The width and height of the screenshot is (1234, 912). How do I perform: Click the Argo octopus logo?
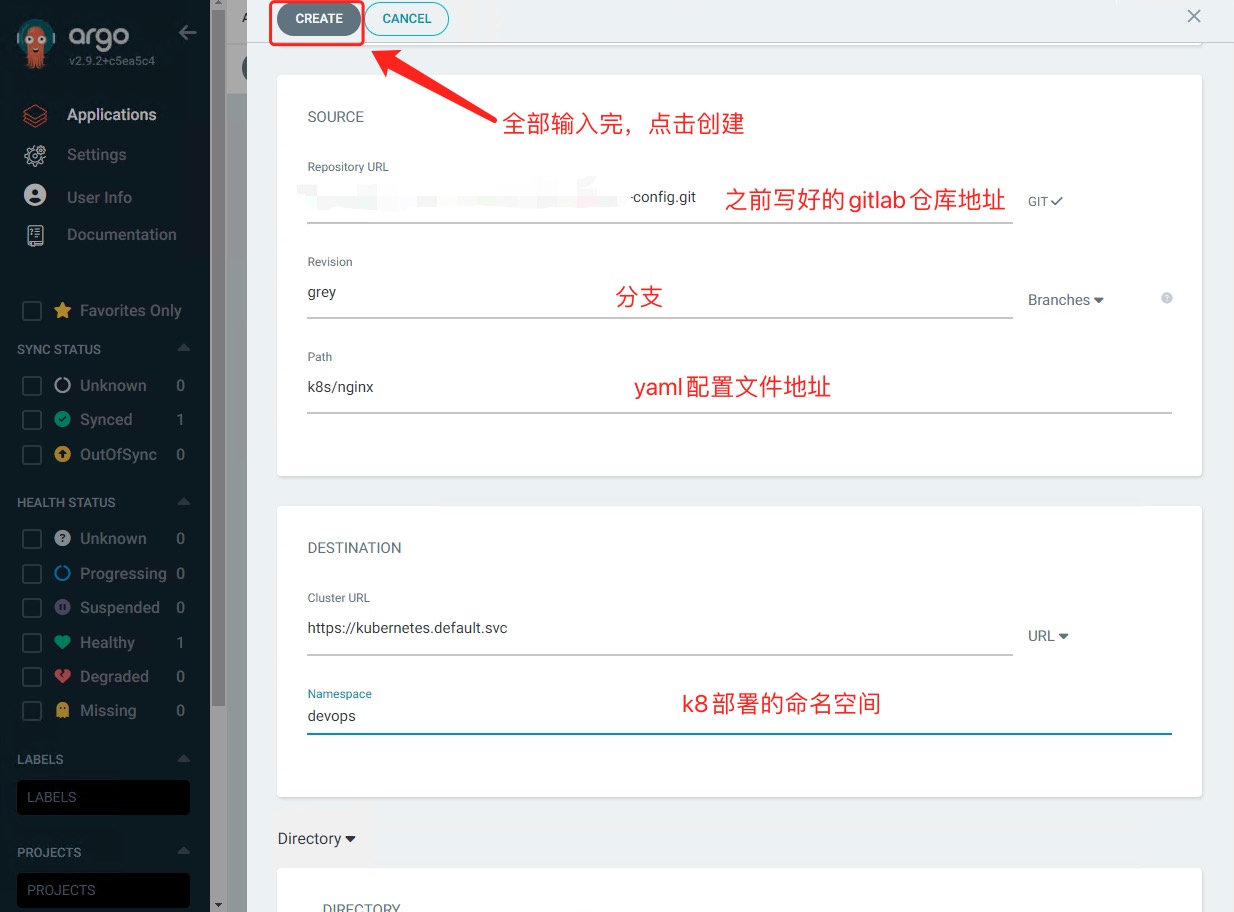point(36,43)
